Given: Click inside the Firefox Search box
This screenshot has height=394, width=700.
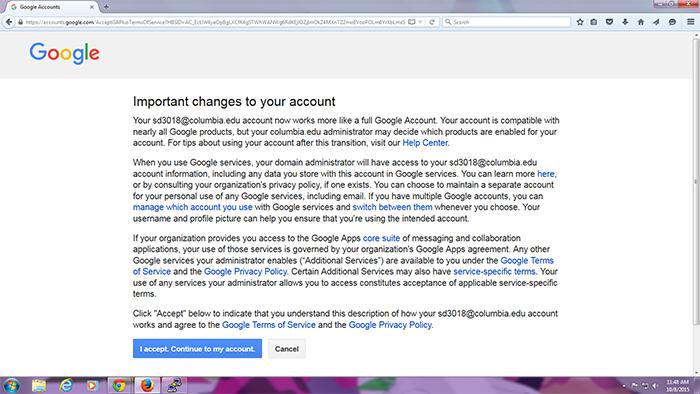Looking at the screenshot, I should (x=507, y=22).
